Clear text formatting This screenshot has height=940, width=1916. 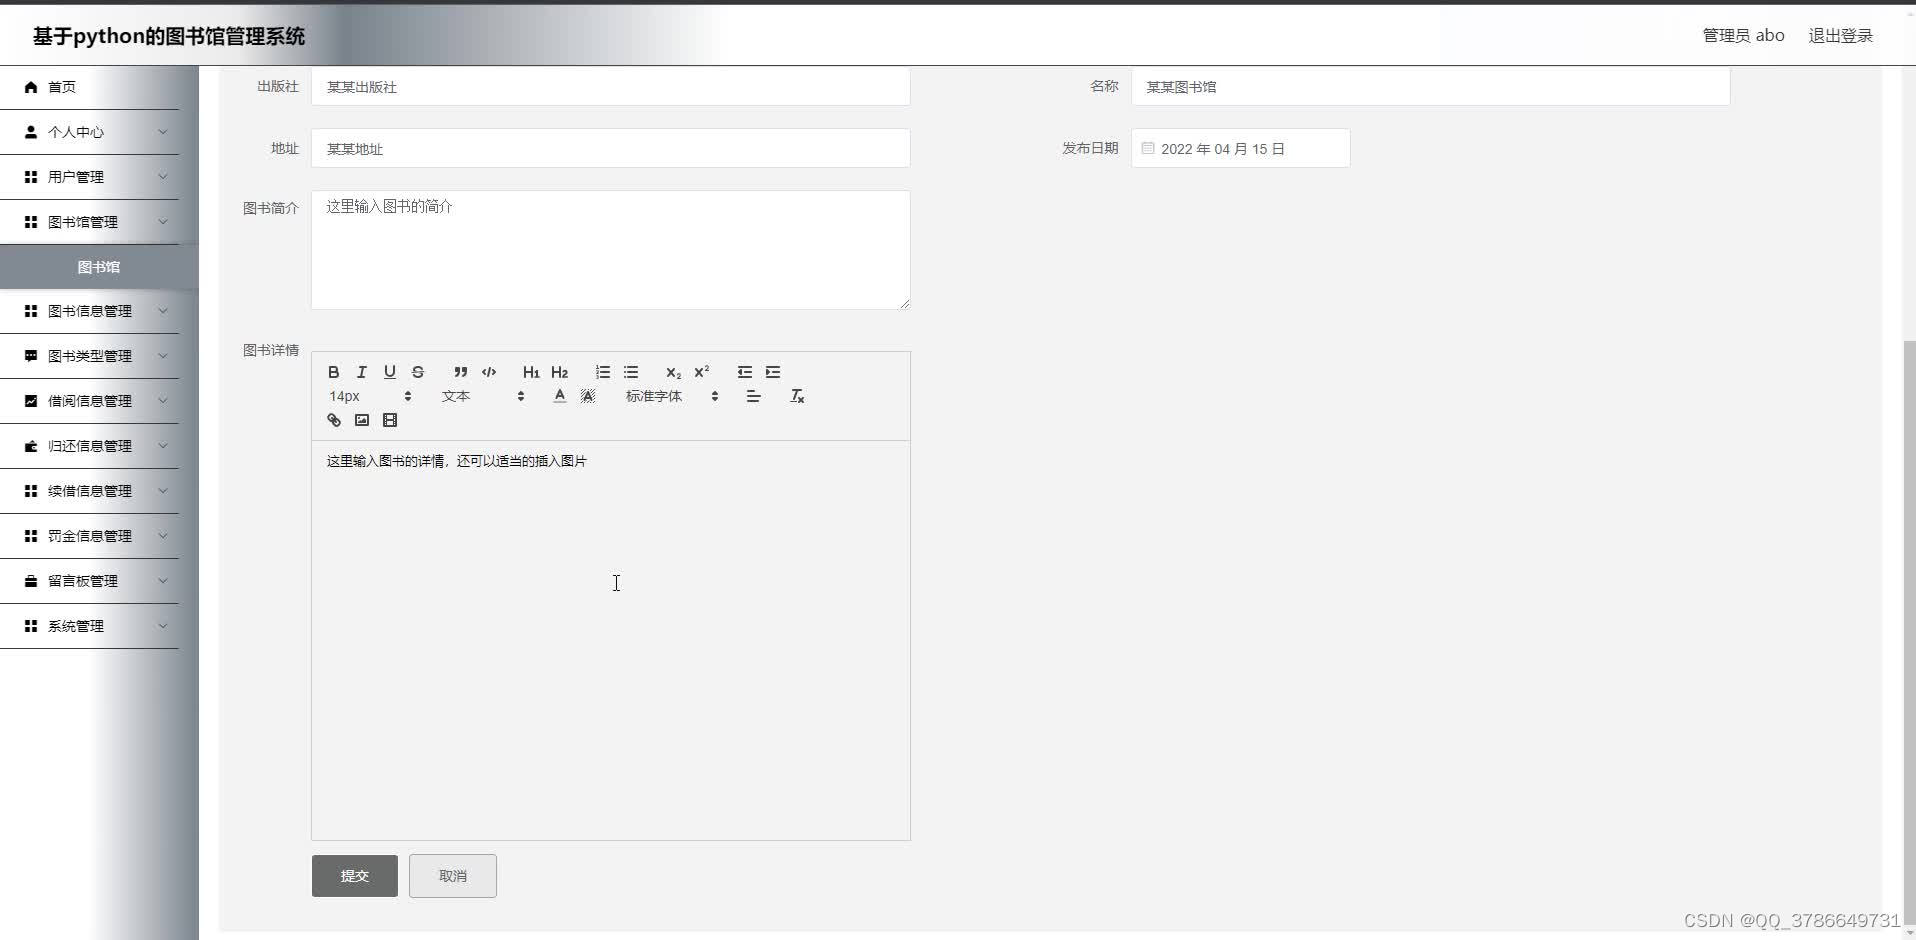pos(797,396)
